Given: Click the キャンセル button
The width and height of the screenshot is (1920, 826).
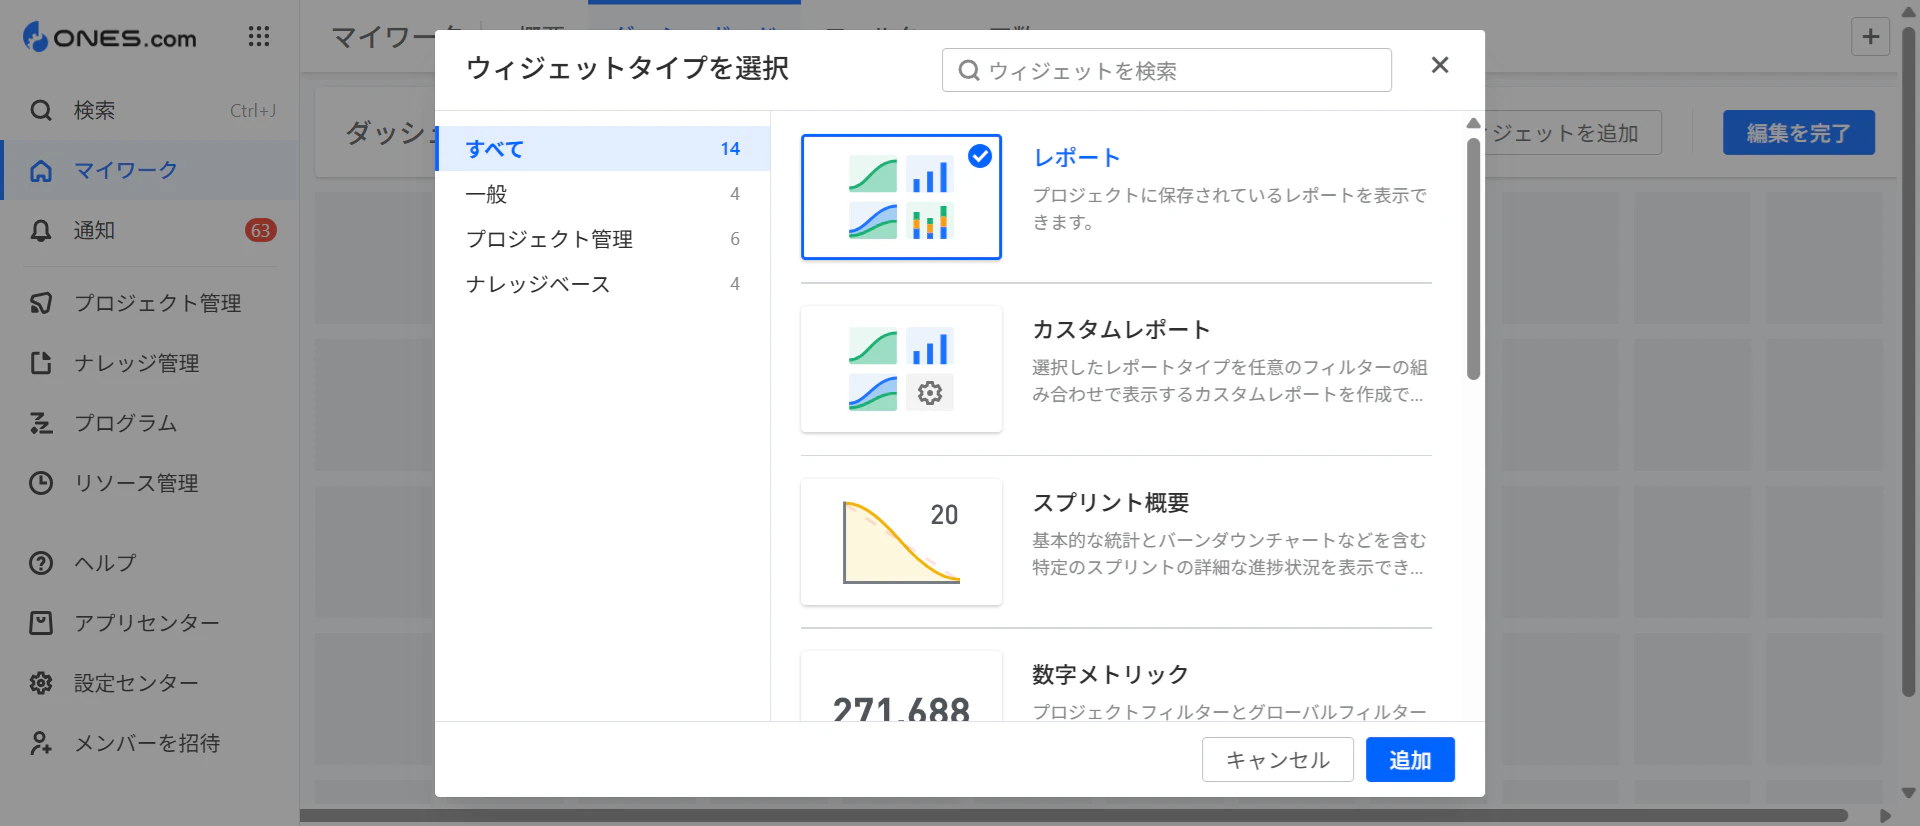Looking at the screenshot, I should (1277, 760).
